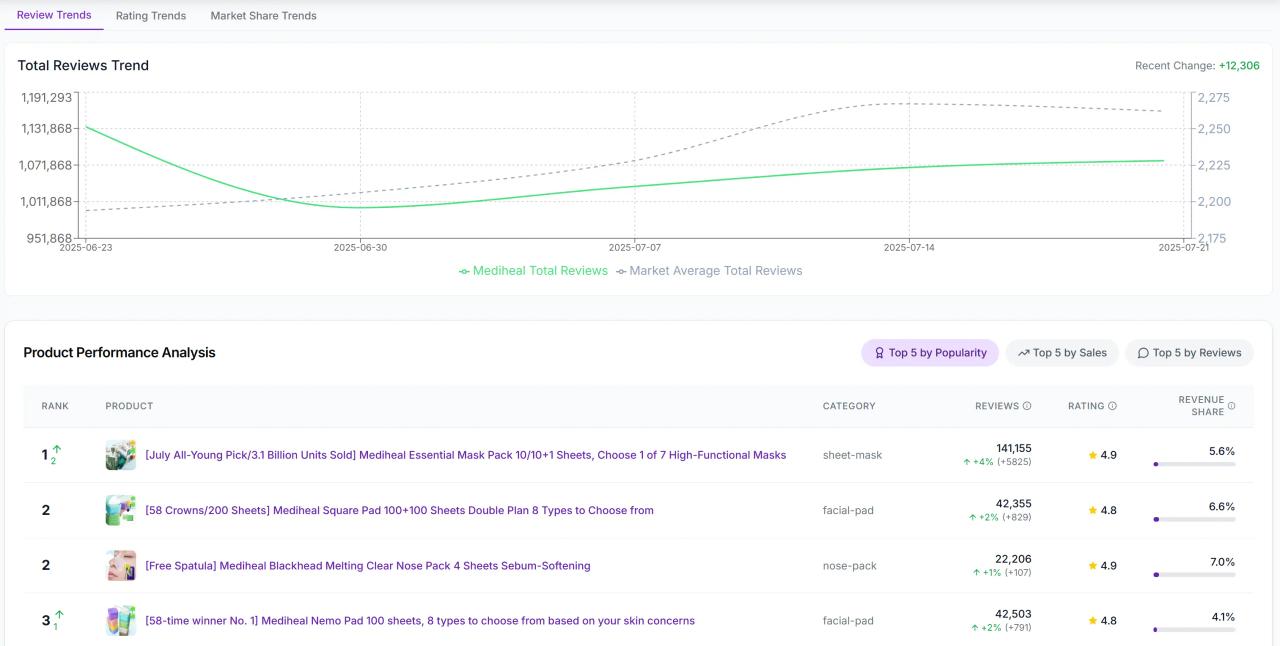Viewport: 1280px width, 646px height.
Task: Click the RATING column header
Action: (1086, 406)
